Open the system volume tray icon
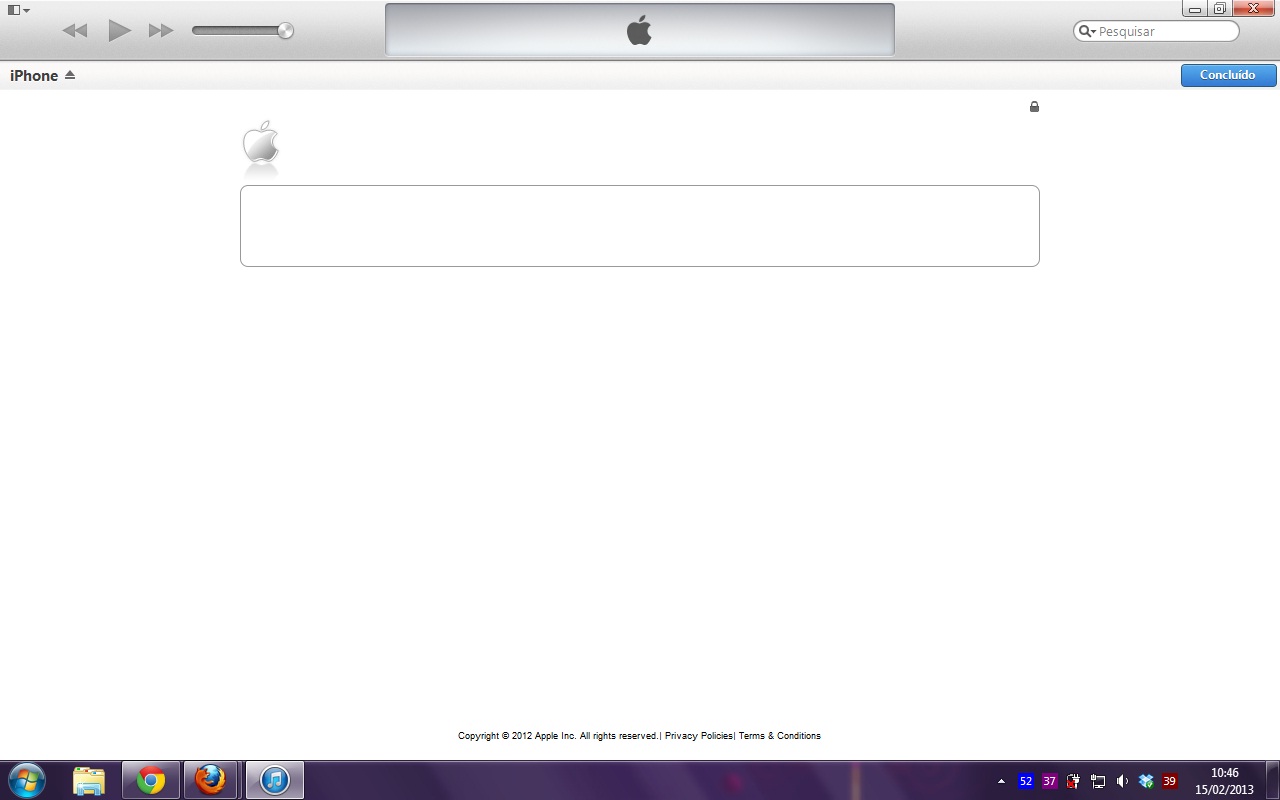 1122,781
